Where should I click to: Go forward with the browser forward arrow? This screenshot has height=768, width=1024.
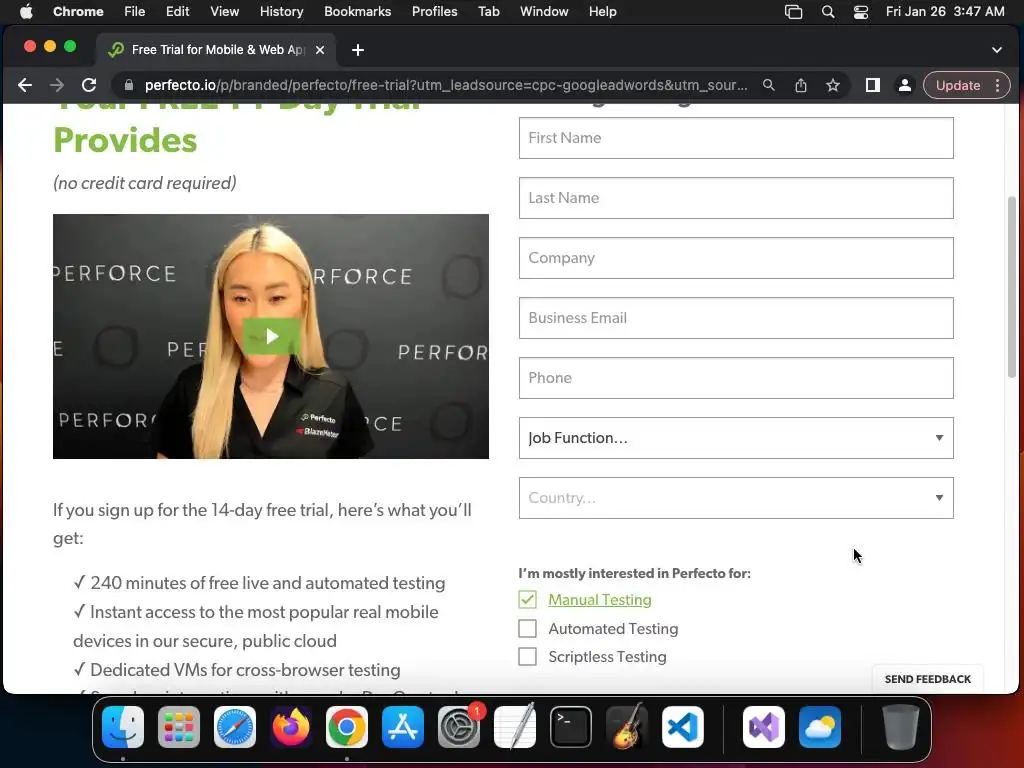(57, 86)
